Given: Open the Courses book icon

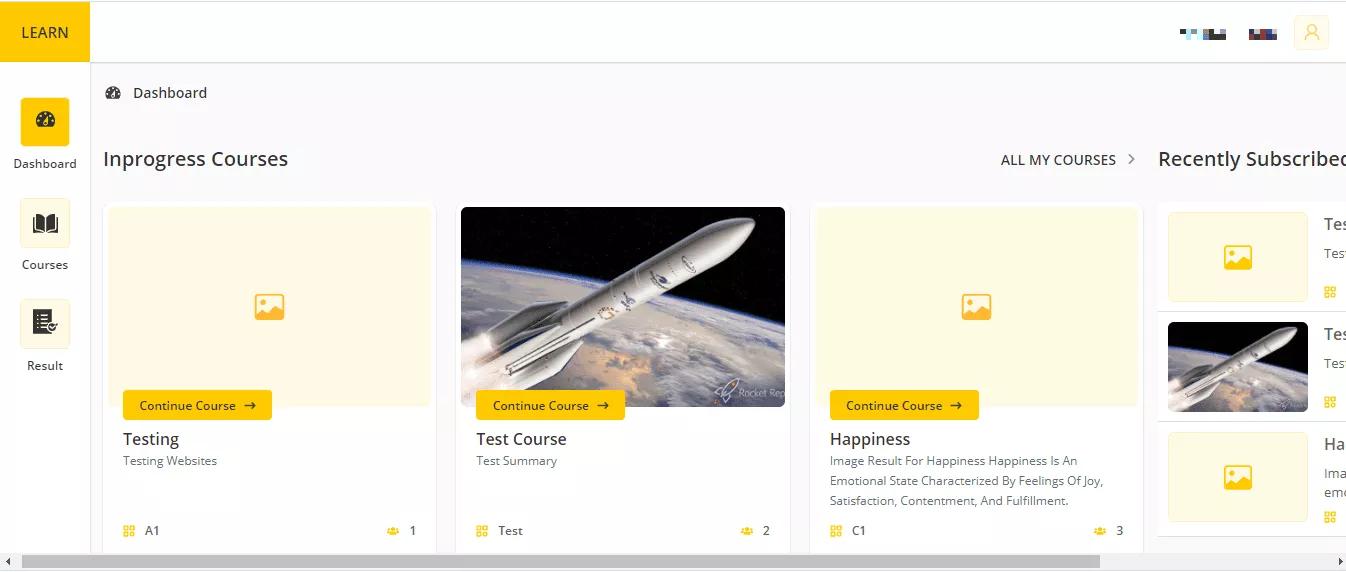Looking at the screenshot, I should [45, 223].
